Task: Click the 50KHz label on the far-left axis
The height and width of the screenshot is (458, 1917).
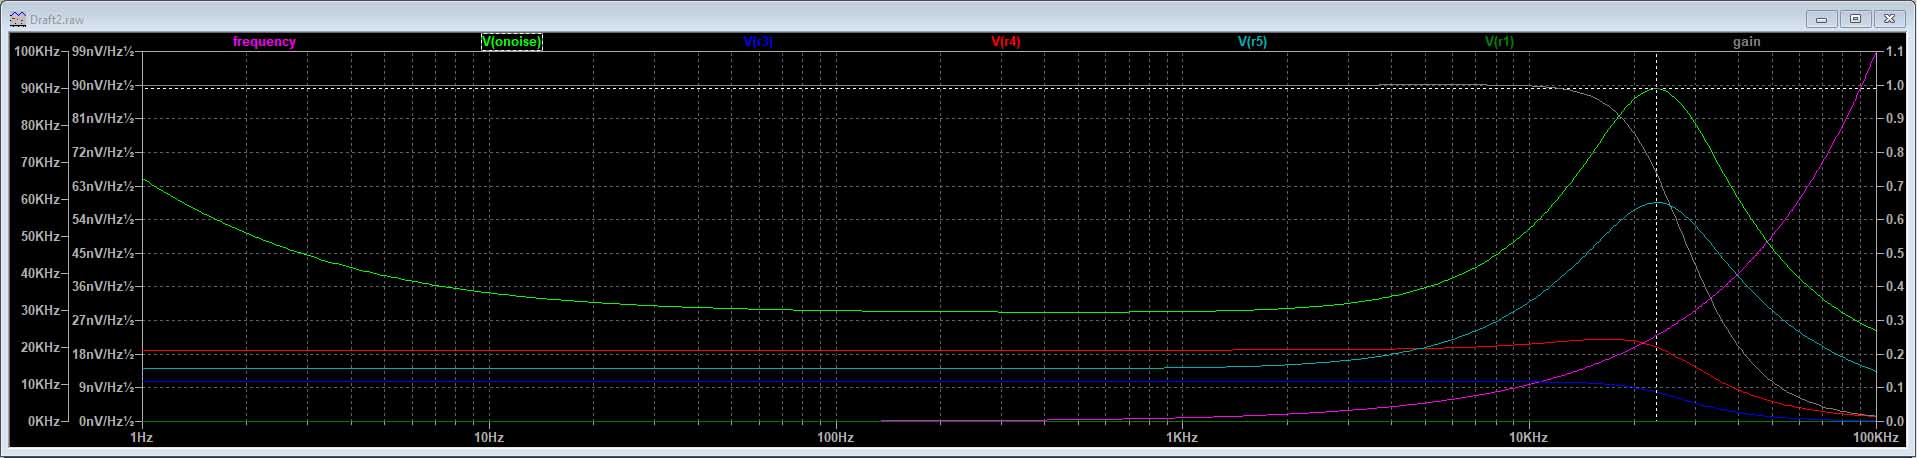Action: (x=40, y=236)
